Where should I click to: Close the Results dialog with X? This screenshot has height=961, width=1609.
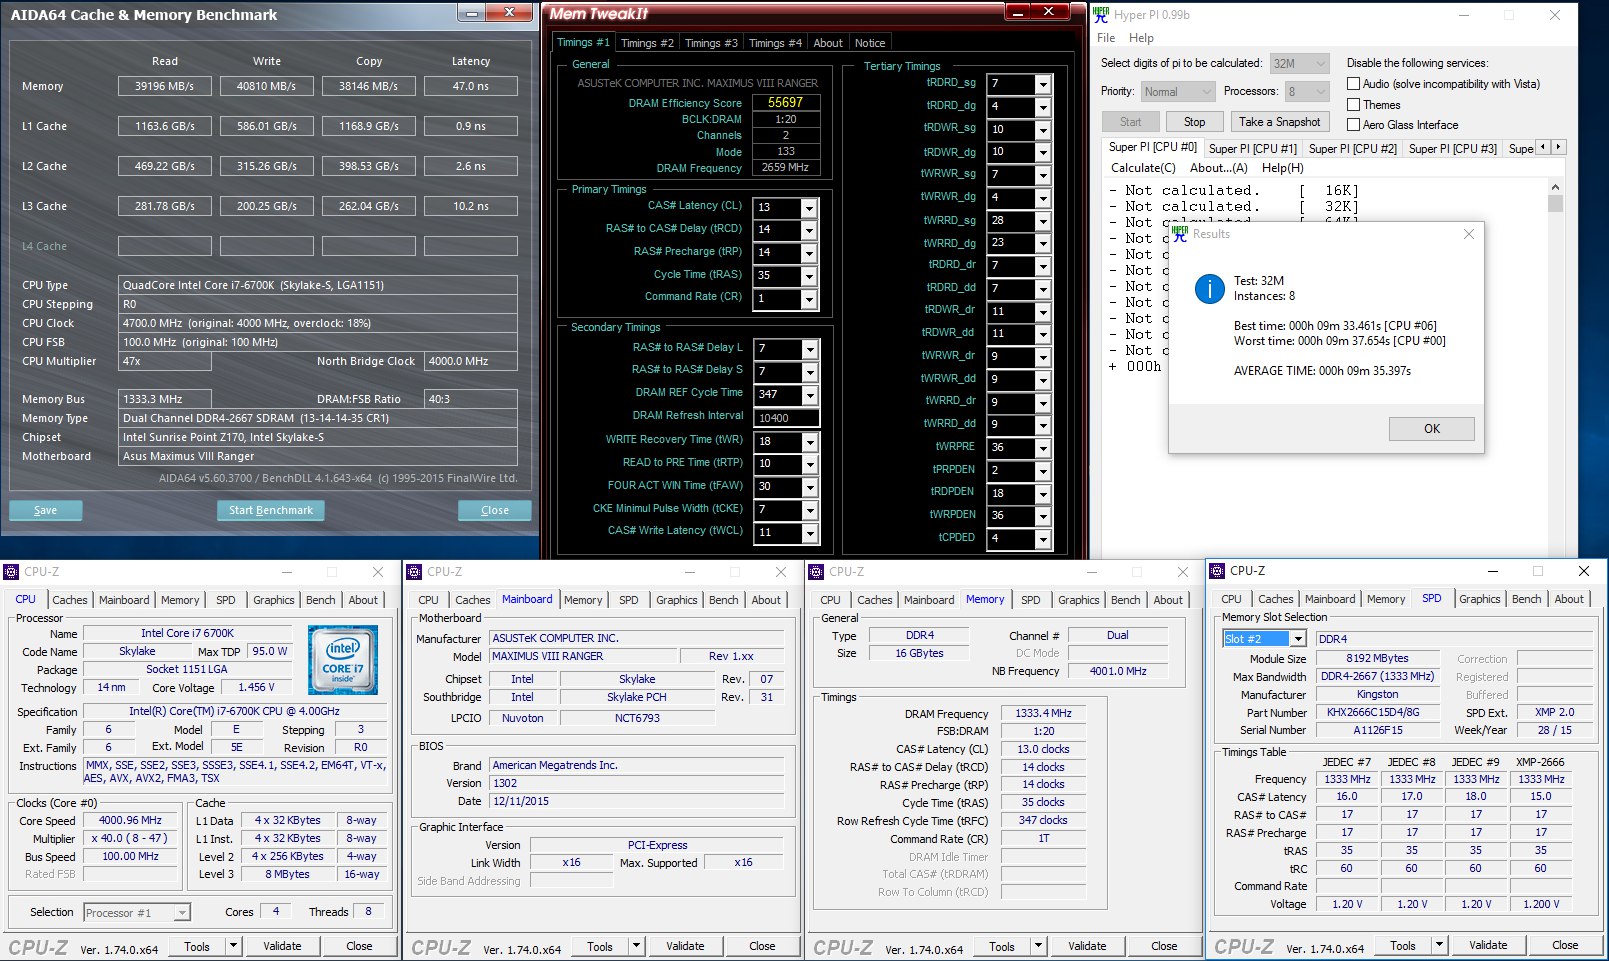click(1469, 234)
